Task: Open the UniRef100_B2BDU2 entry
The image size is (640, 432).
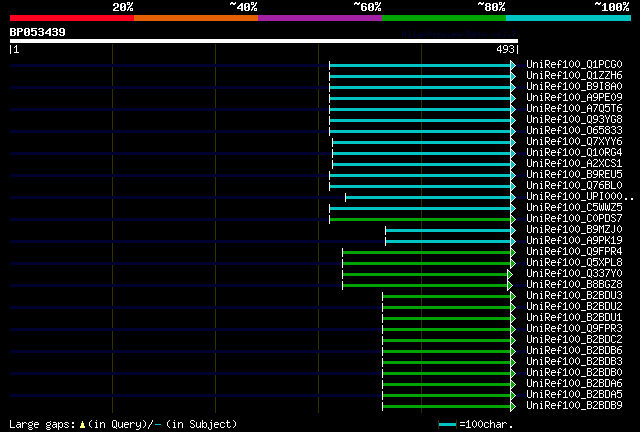Action: pos(574,307)
